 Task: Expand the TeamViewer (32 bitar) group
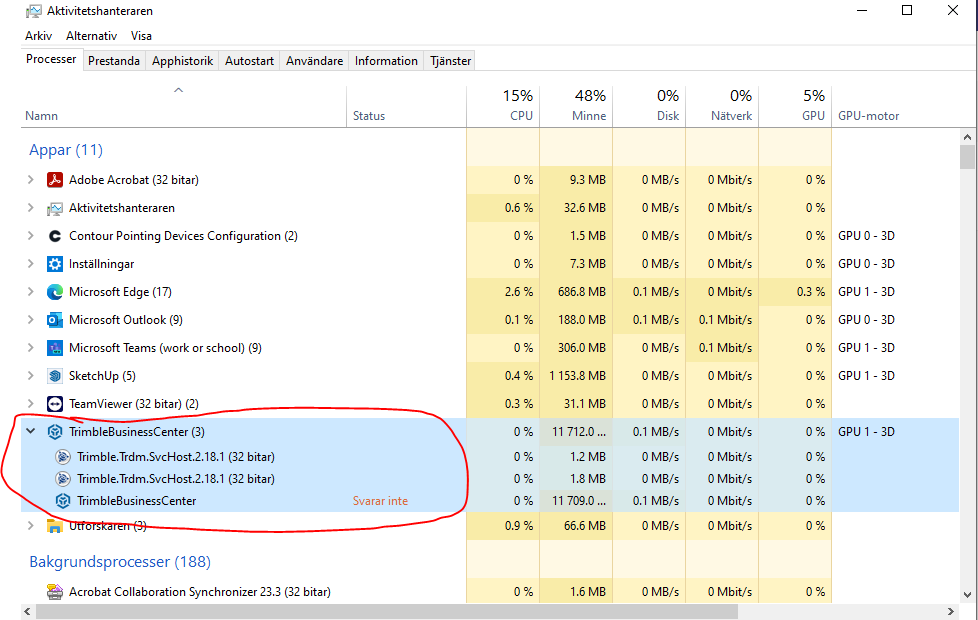tap(30, 404)
